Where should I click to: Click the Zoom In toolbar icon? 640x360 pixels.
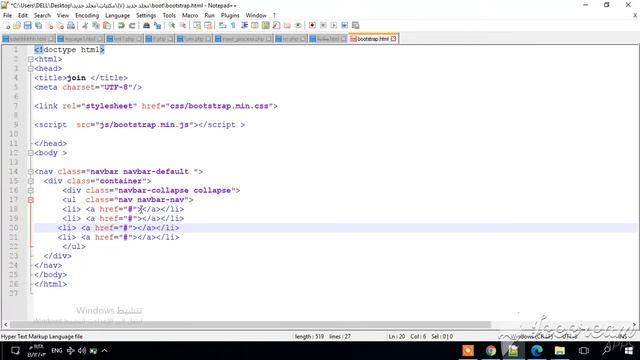[172, 25]
